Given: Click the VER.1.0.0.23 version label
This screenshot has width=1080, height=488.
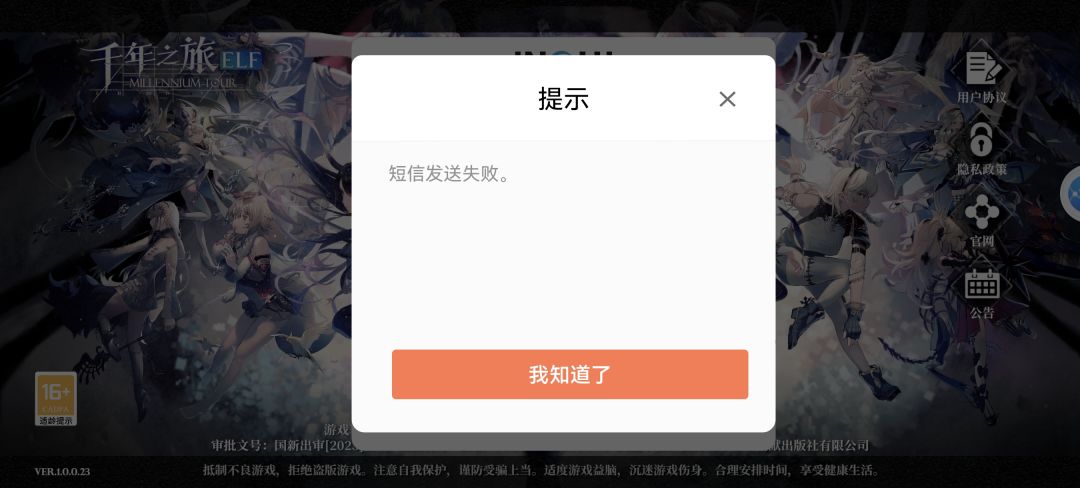Looking at the screenshot, I should (x=62, y=471).
